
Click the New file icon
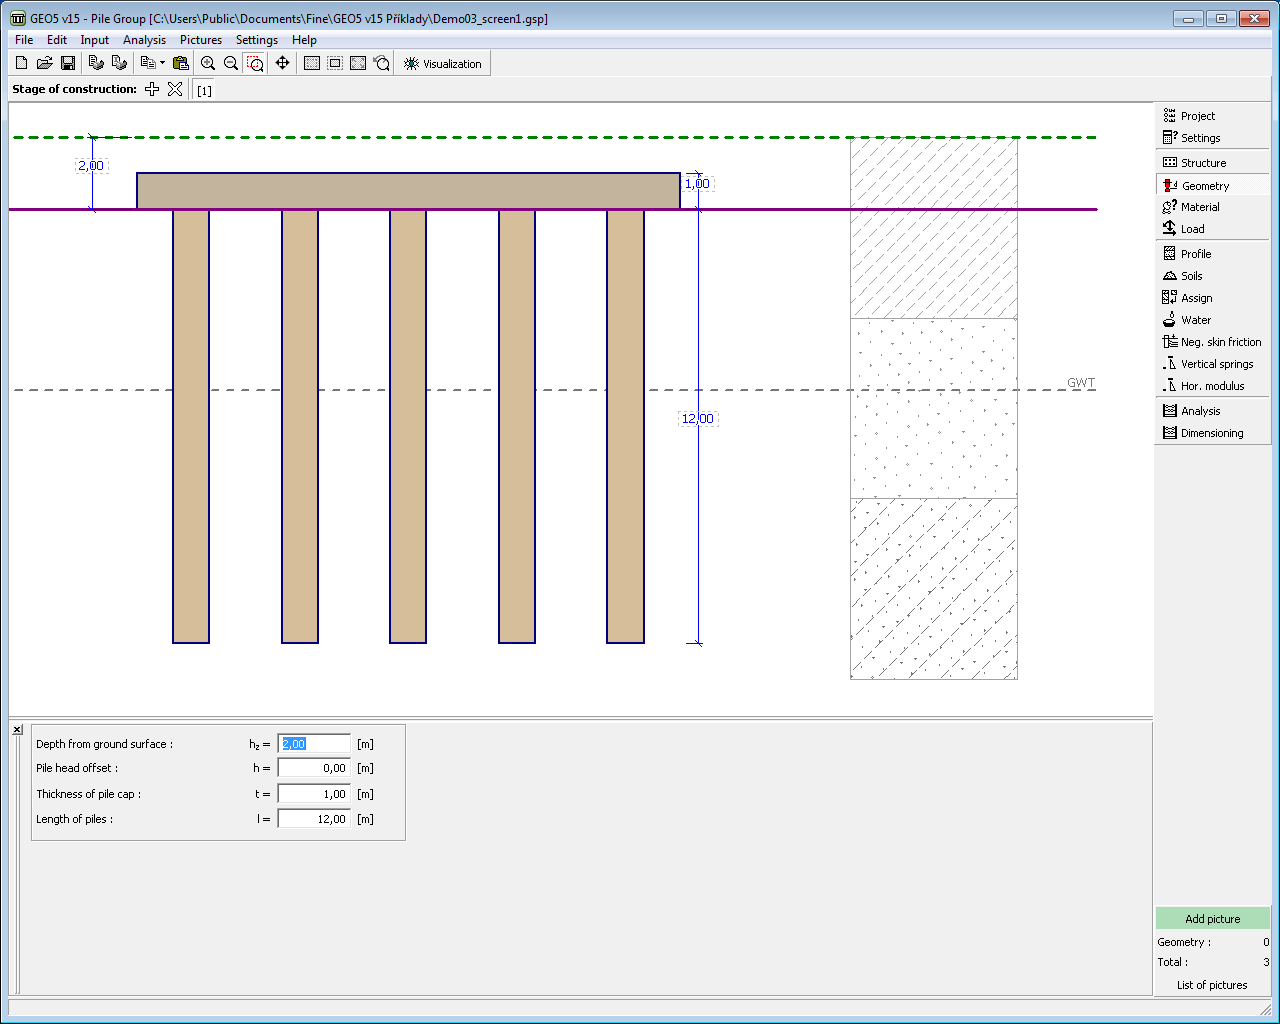pyautogui.click(x=22, y=63)
